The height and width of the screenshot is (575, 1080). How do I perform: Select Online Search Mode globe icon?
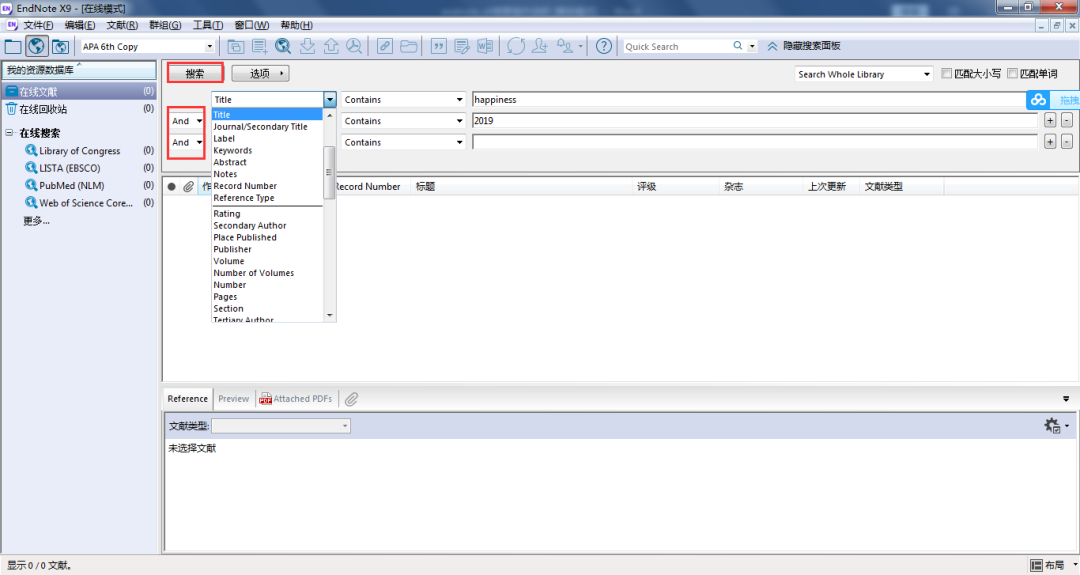37,46
